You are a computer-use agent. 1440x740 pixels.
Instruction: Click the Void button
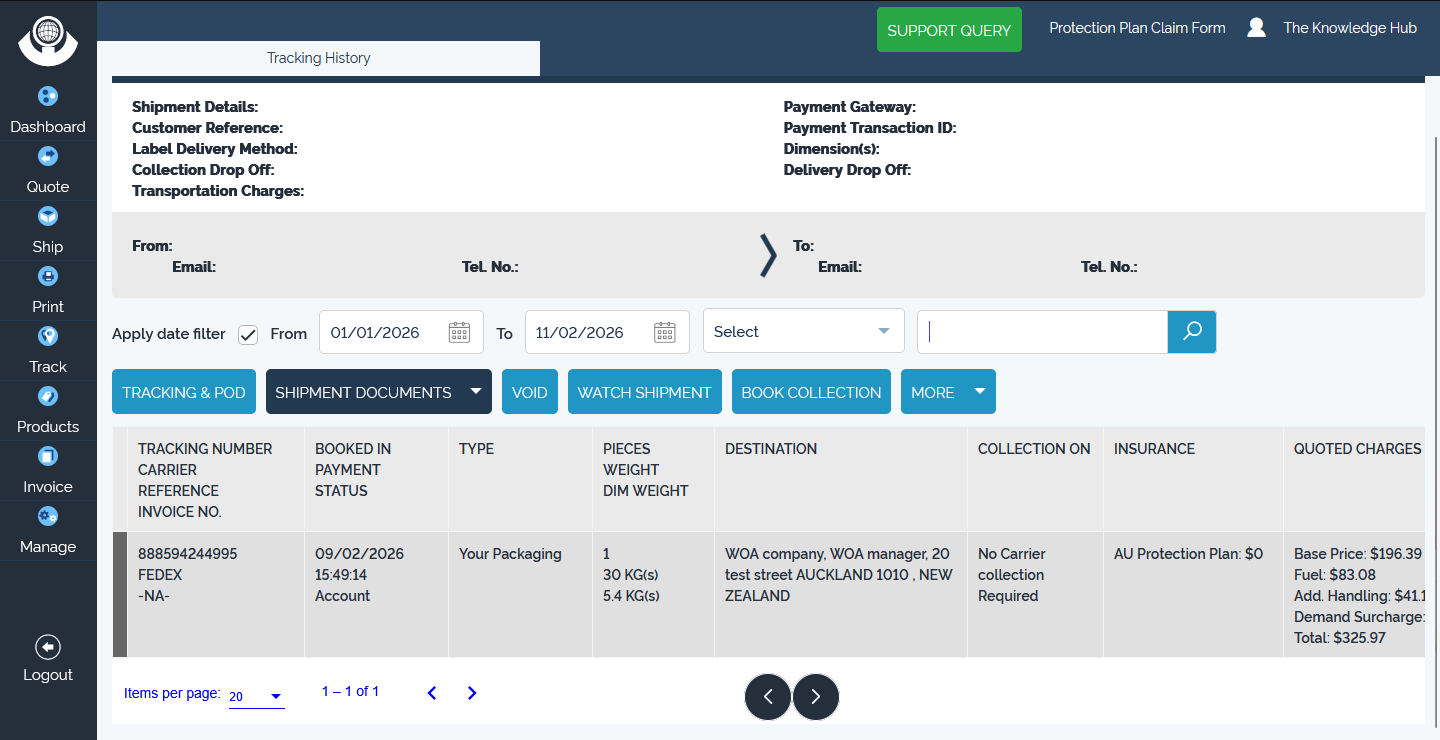pos(529,392)
